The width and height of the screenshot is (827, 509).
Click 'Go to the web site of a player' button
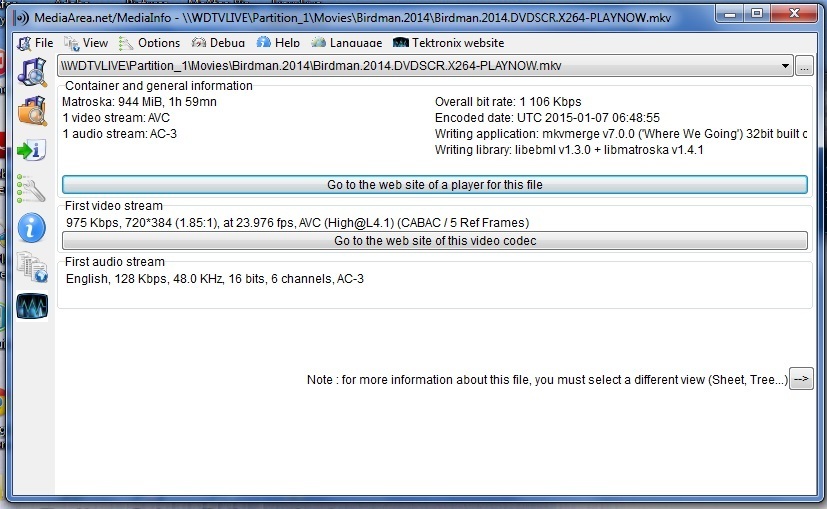(x=435, y=185)
